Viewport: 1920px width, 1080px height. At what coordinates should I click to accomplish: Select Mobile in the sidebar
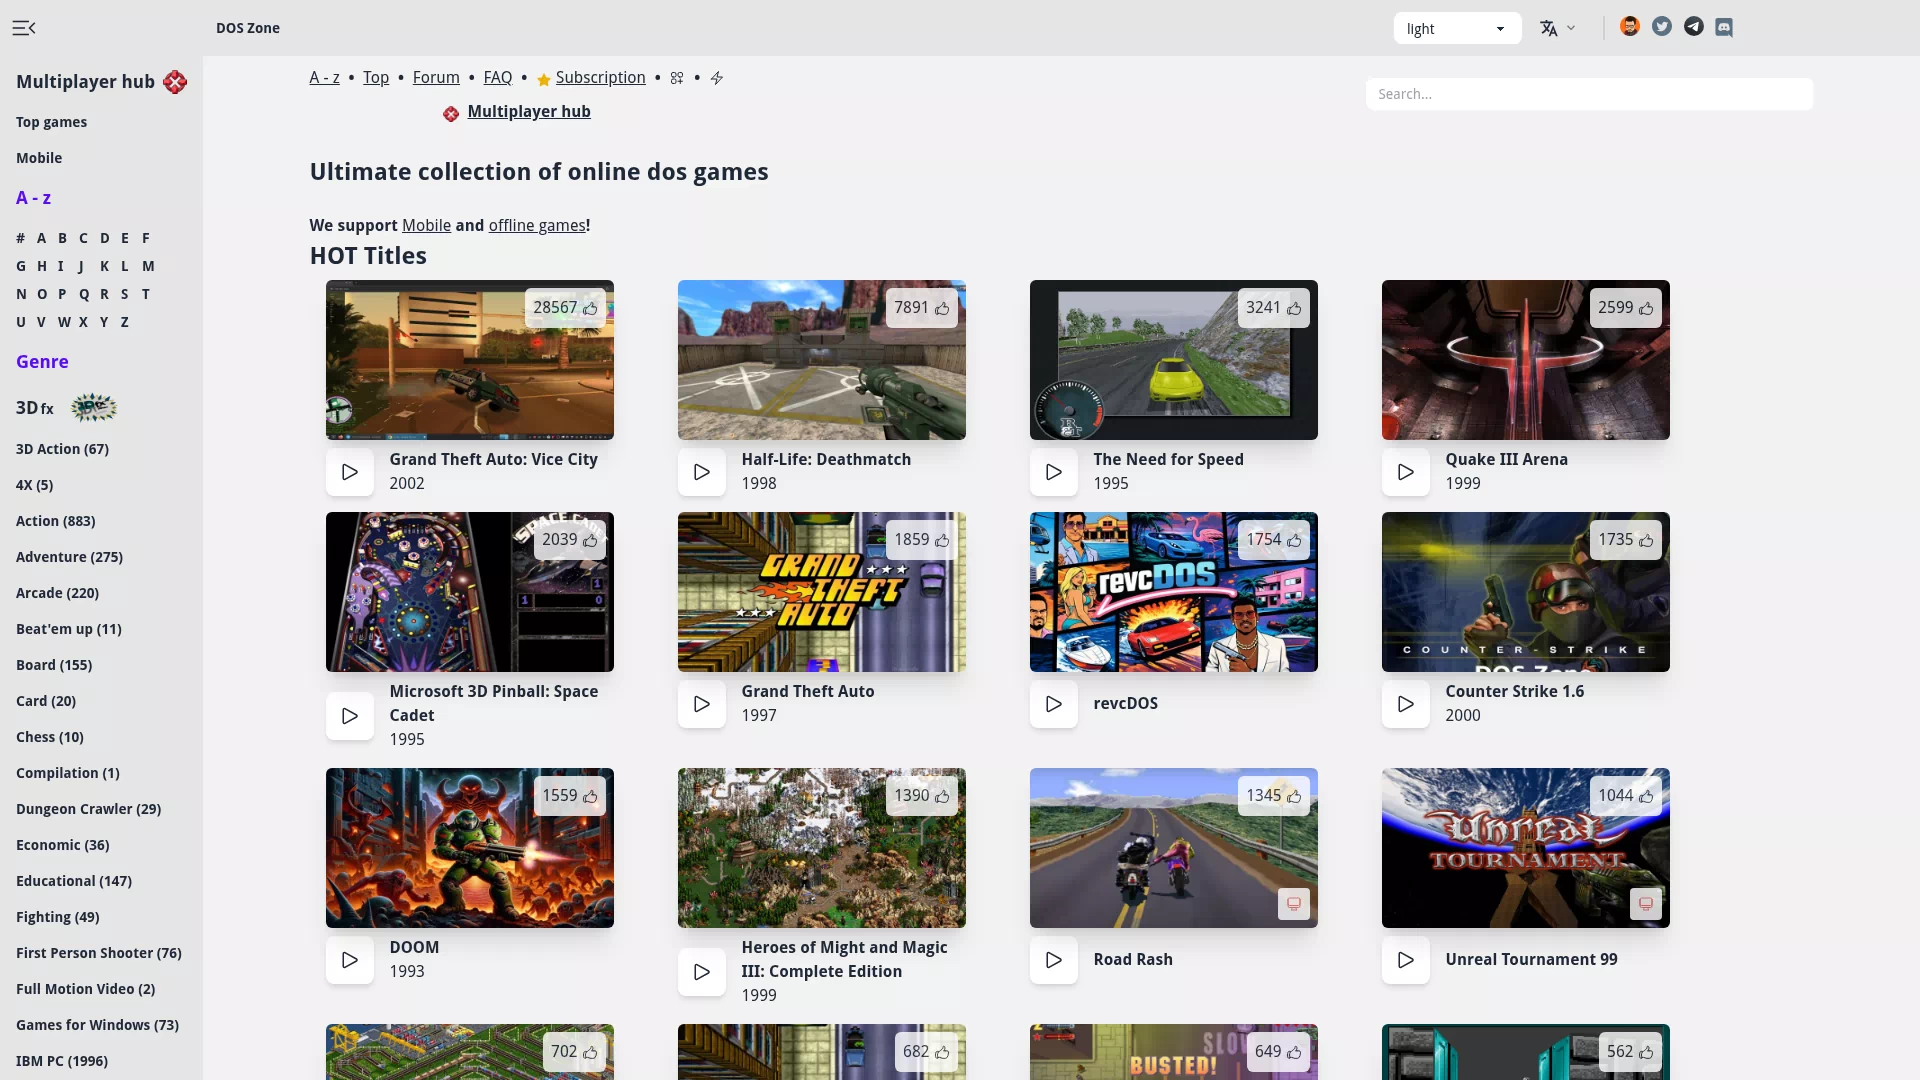click(x=39, y=158)
